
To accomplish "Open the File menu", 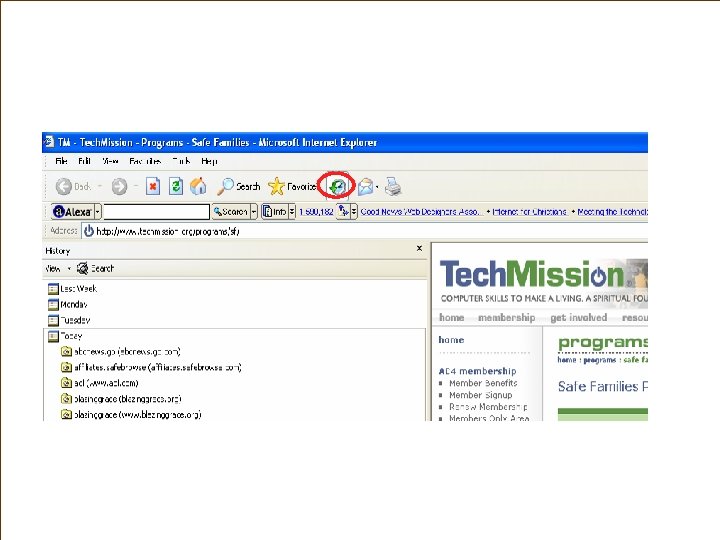I will pos(61,161).
